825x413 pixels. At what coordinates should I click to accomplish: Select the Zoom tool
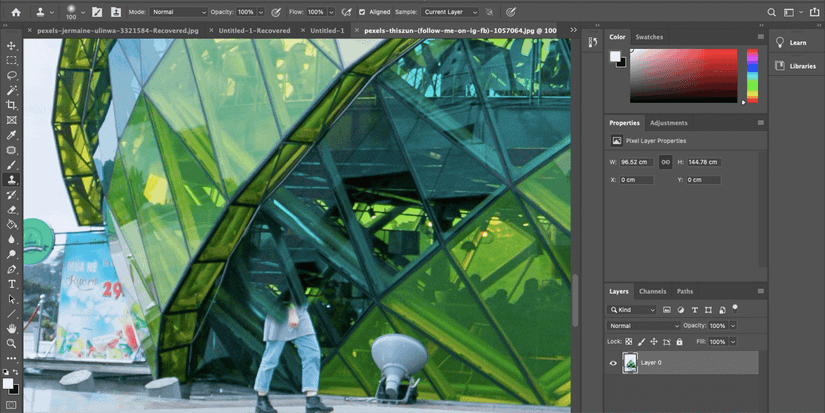12,343
